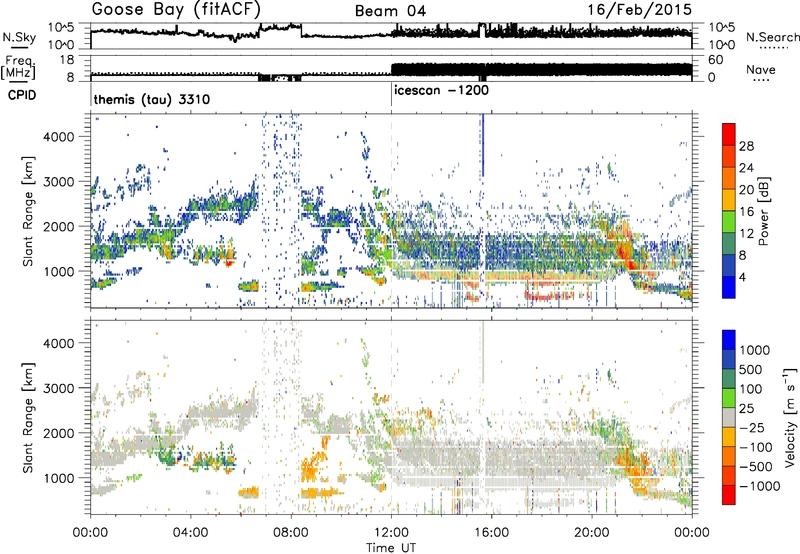Click the '16:00' time tick label

(491, 533)
